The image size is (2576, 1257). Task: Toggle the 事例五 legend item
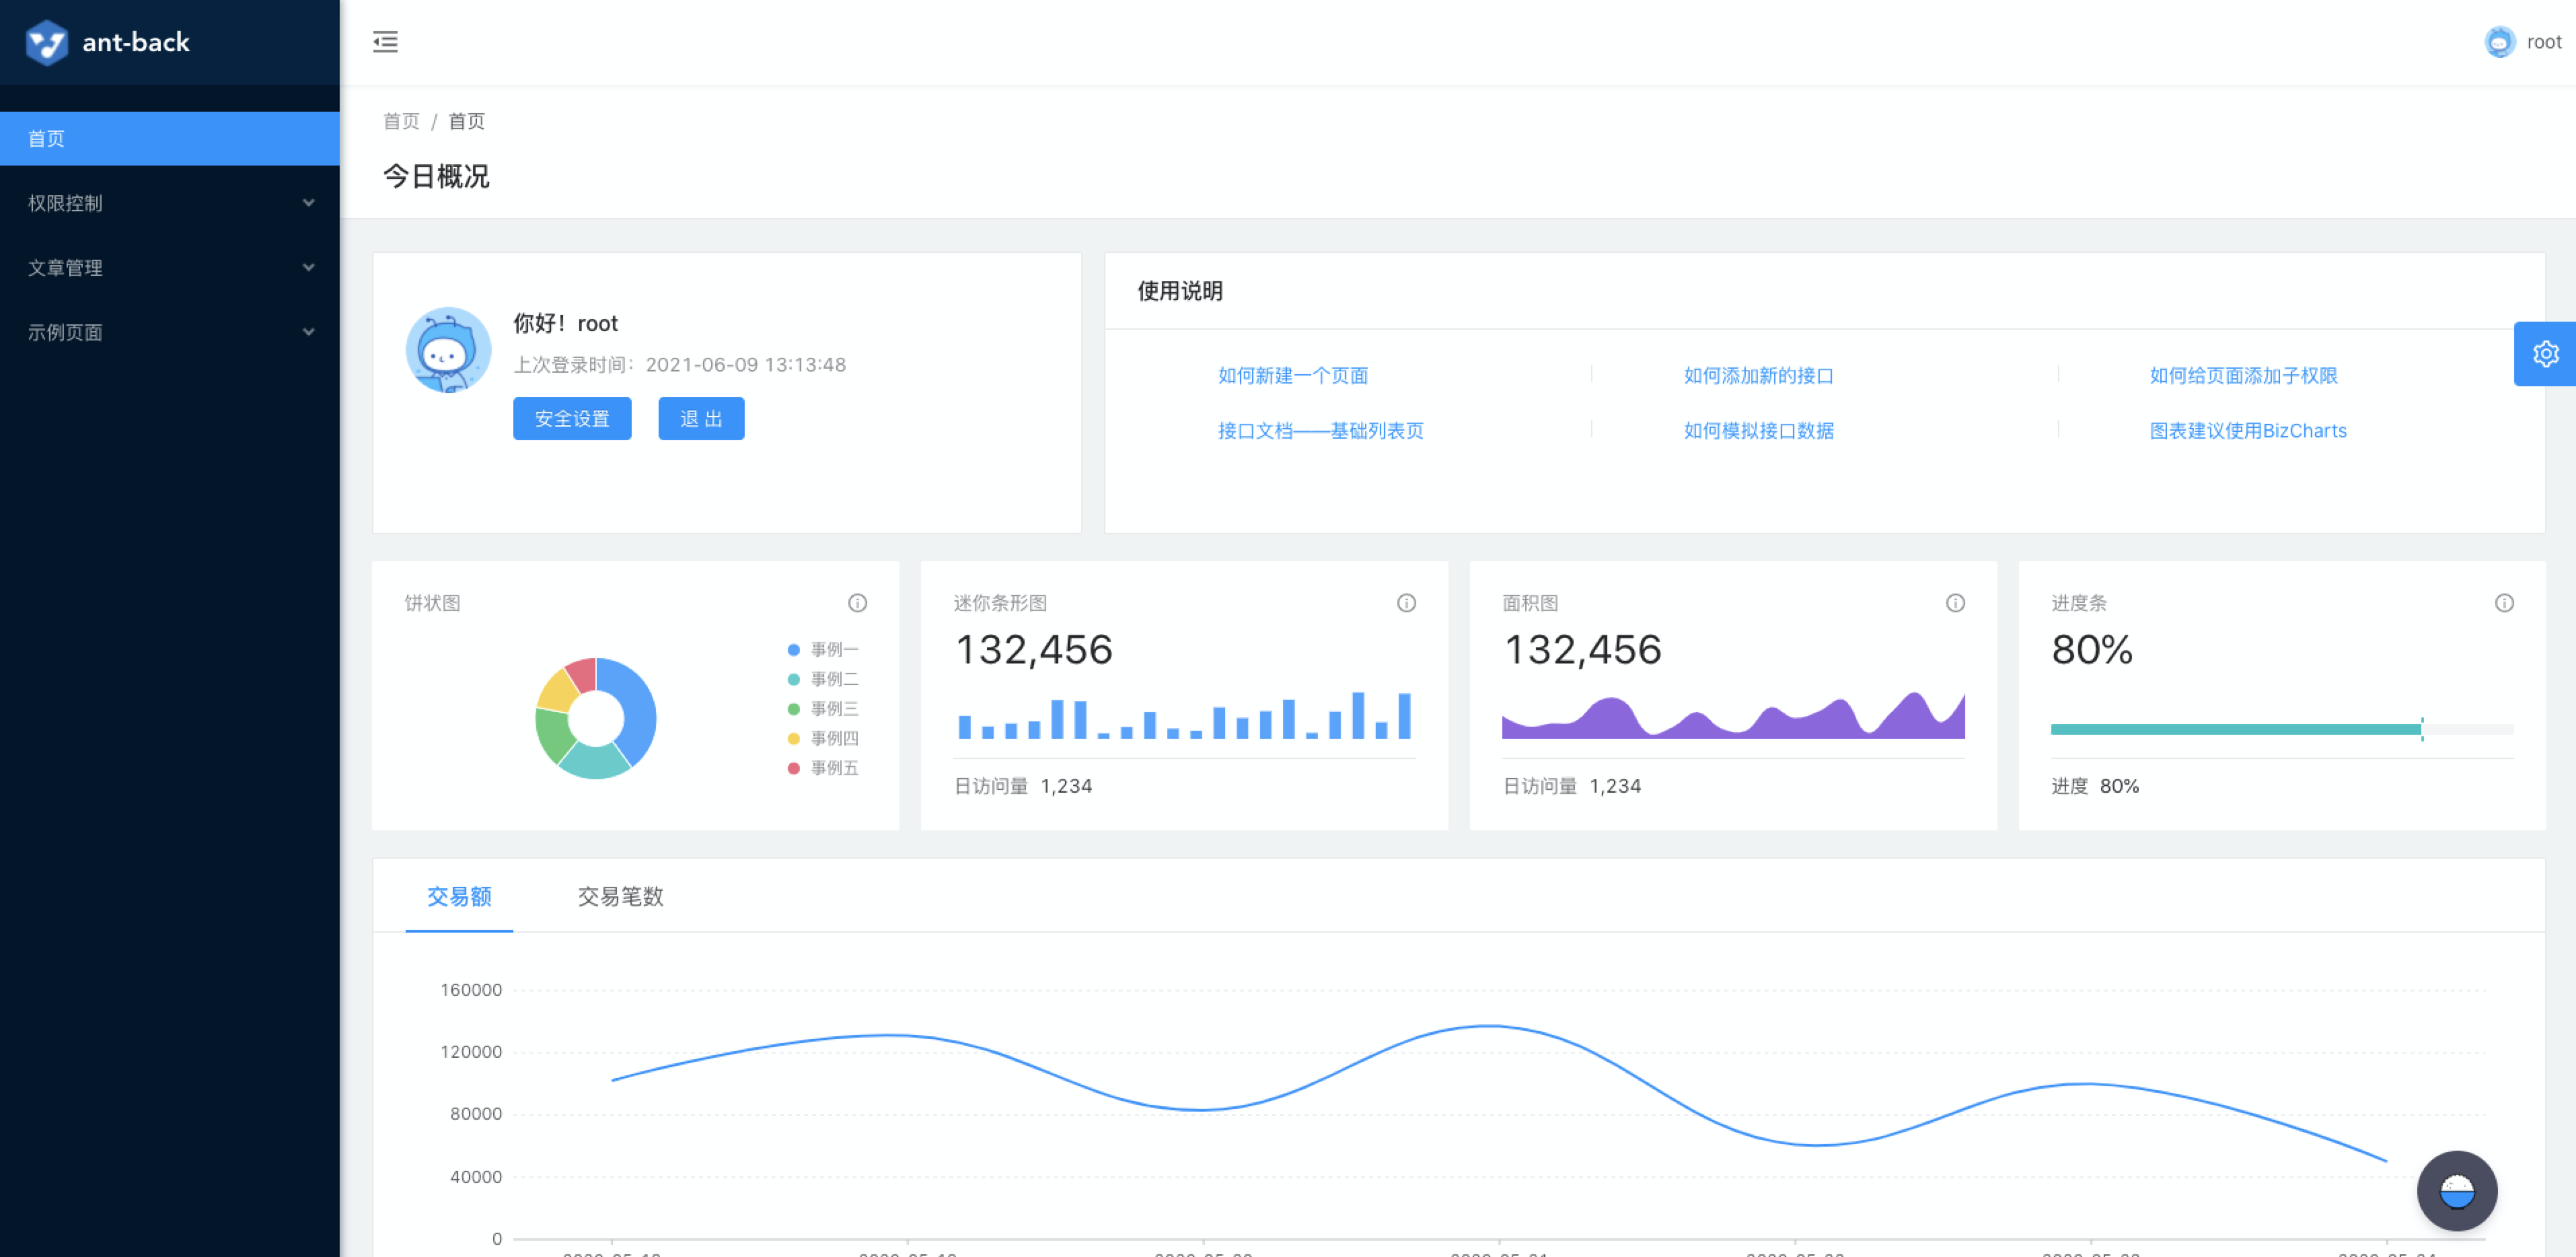823,768
